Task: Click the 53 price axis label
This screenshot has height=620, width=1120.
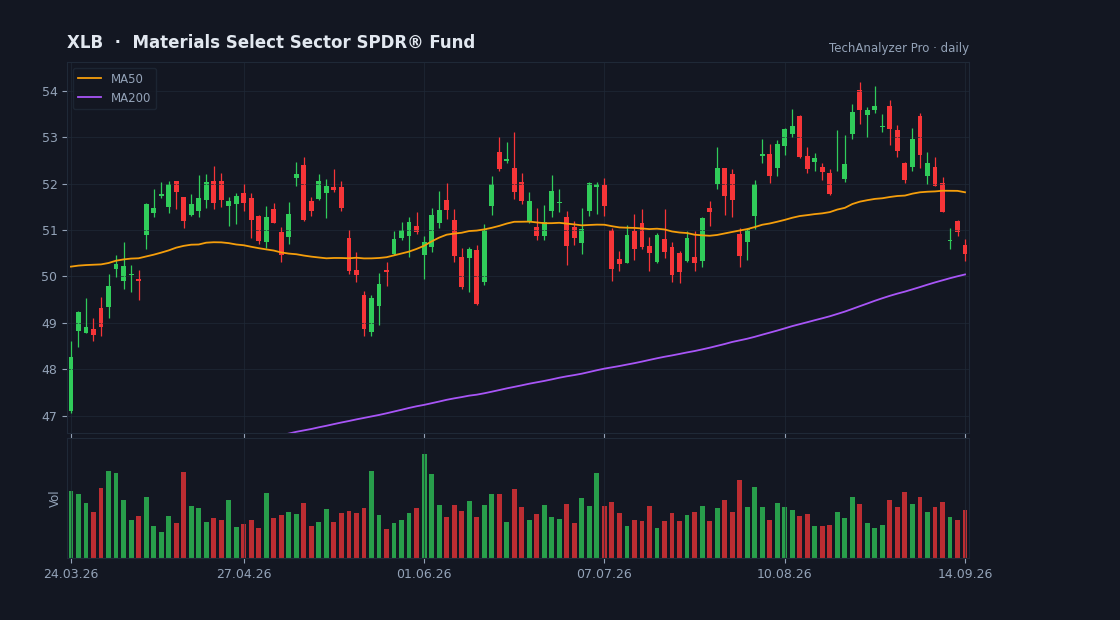Action: [50, 138]
